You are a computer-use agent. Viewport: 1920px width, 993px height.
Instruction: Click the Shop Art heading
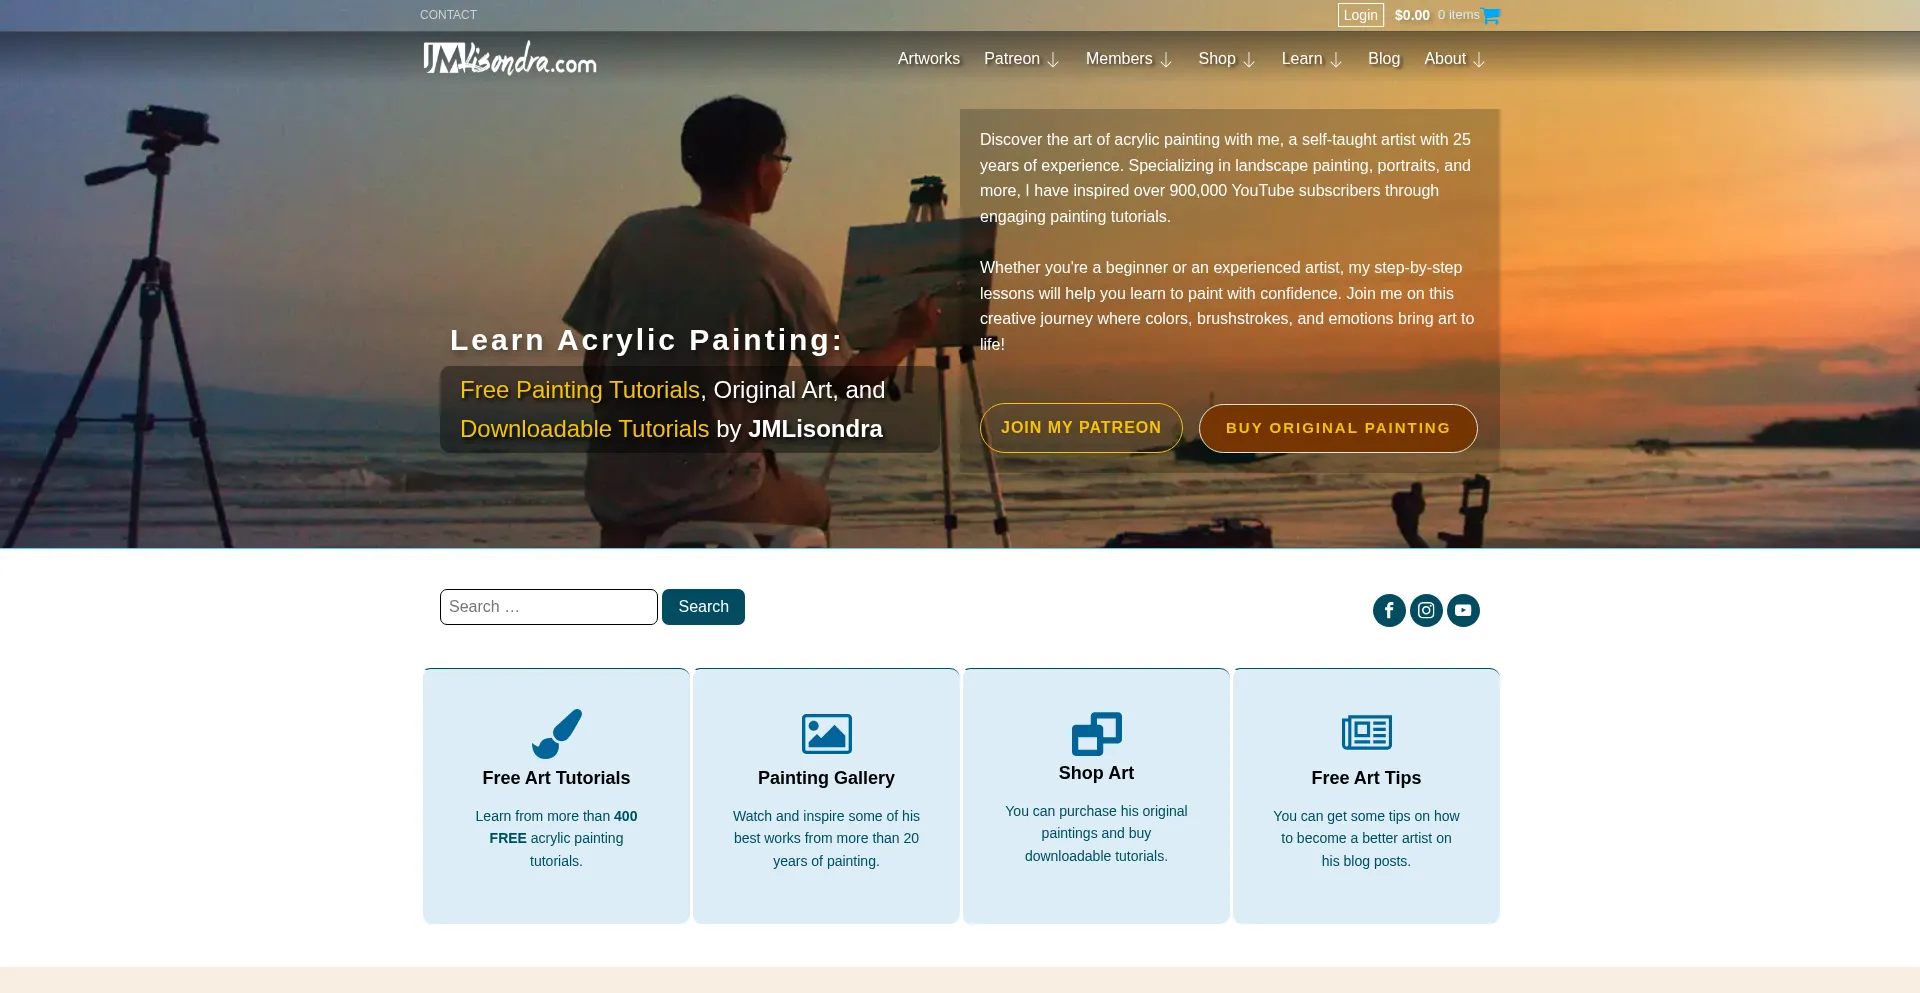pos(1096,773)
